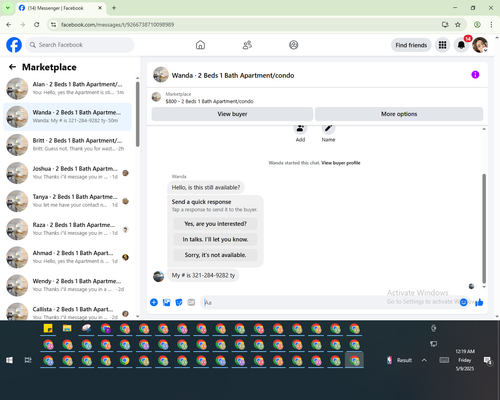Send quick reply "Yes, are you interested?"
The image size is (500, 400).
point(215,224)
